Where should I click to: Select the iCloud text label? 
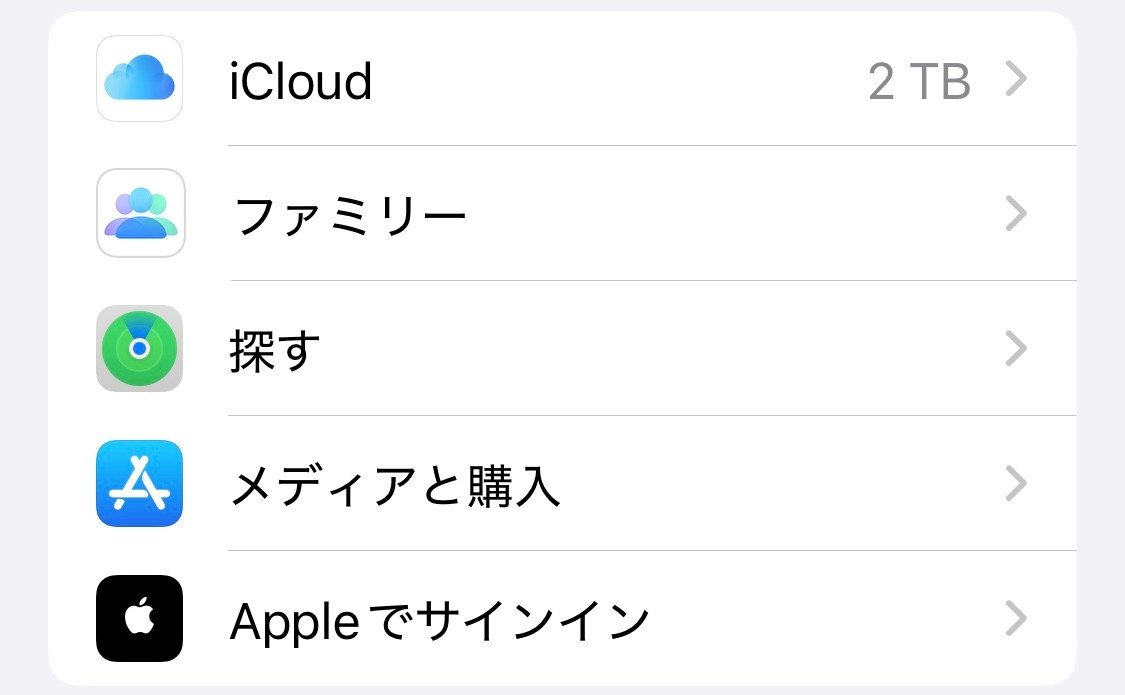click(300, 81)
